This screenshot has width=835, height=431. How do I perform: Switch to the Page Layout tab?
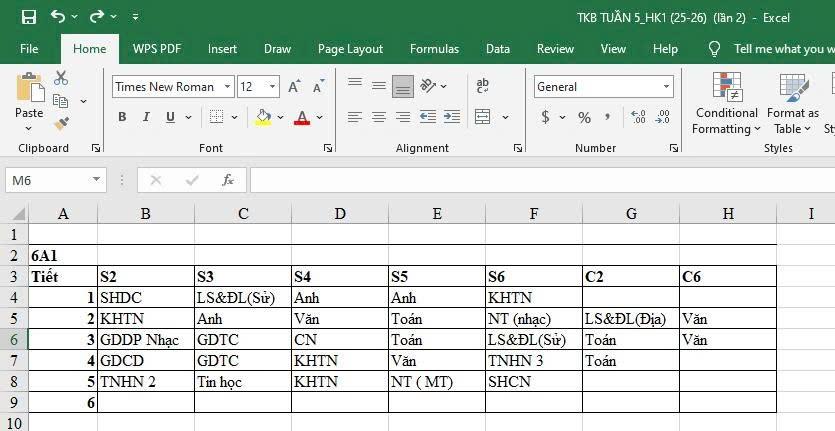(x=350, y=48)
